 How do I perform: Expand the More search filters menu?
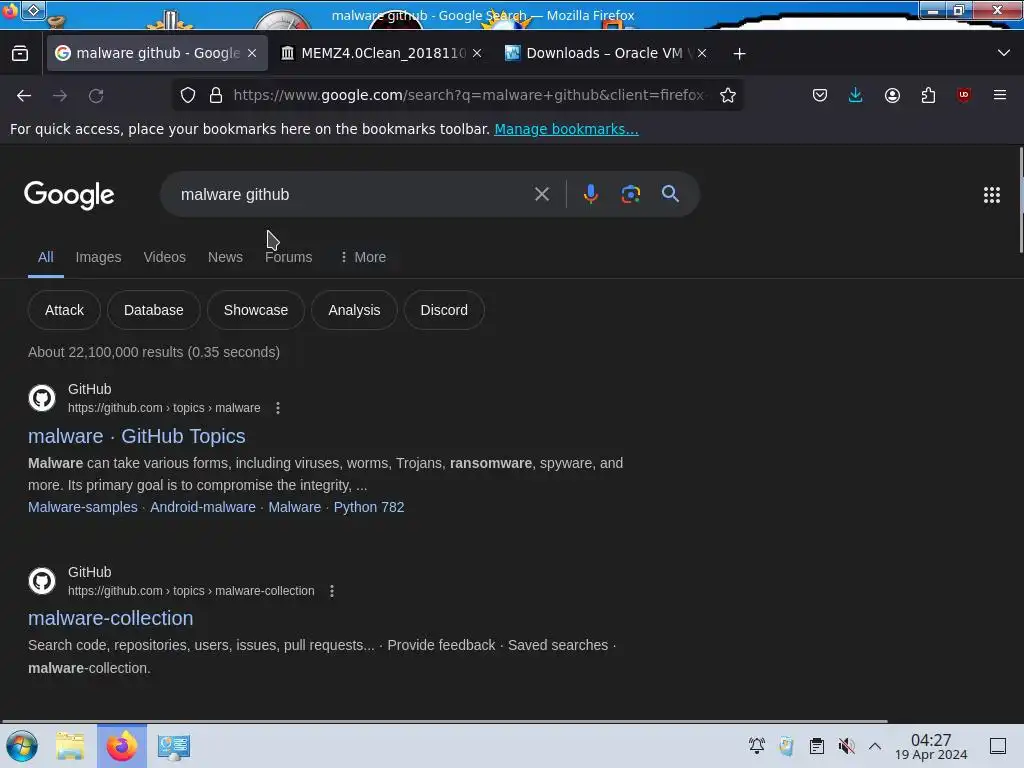362,257
